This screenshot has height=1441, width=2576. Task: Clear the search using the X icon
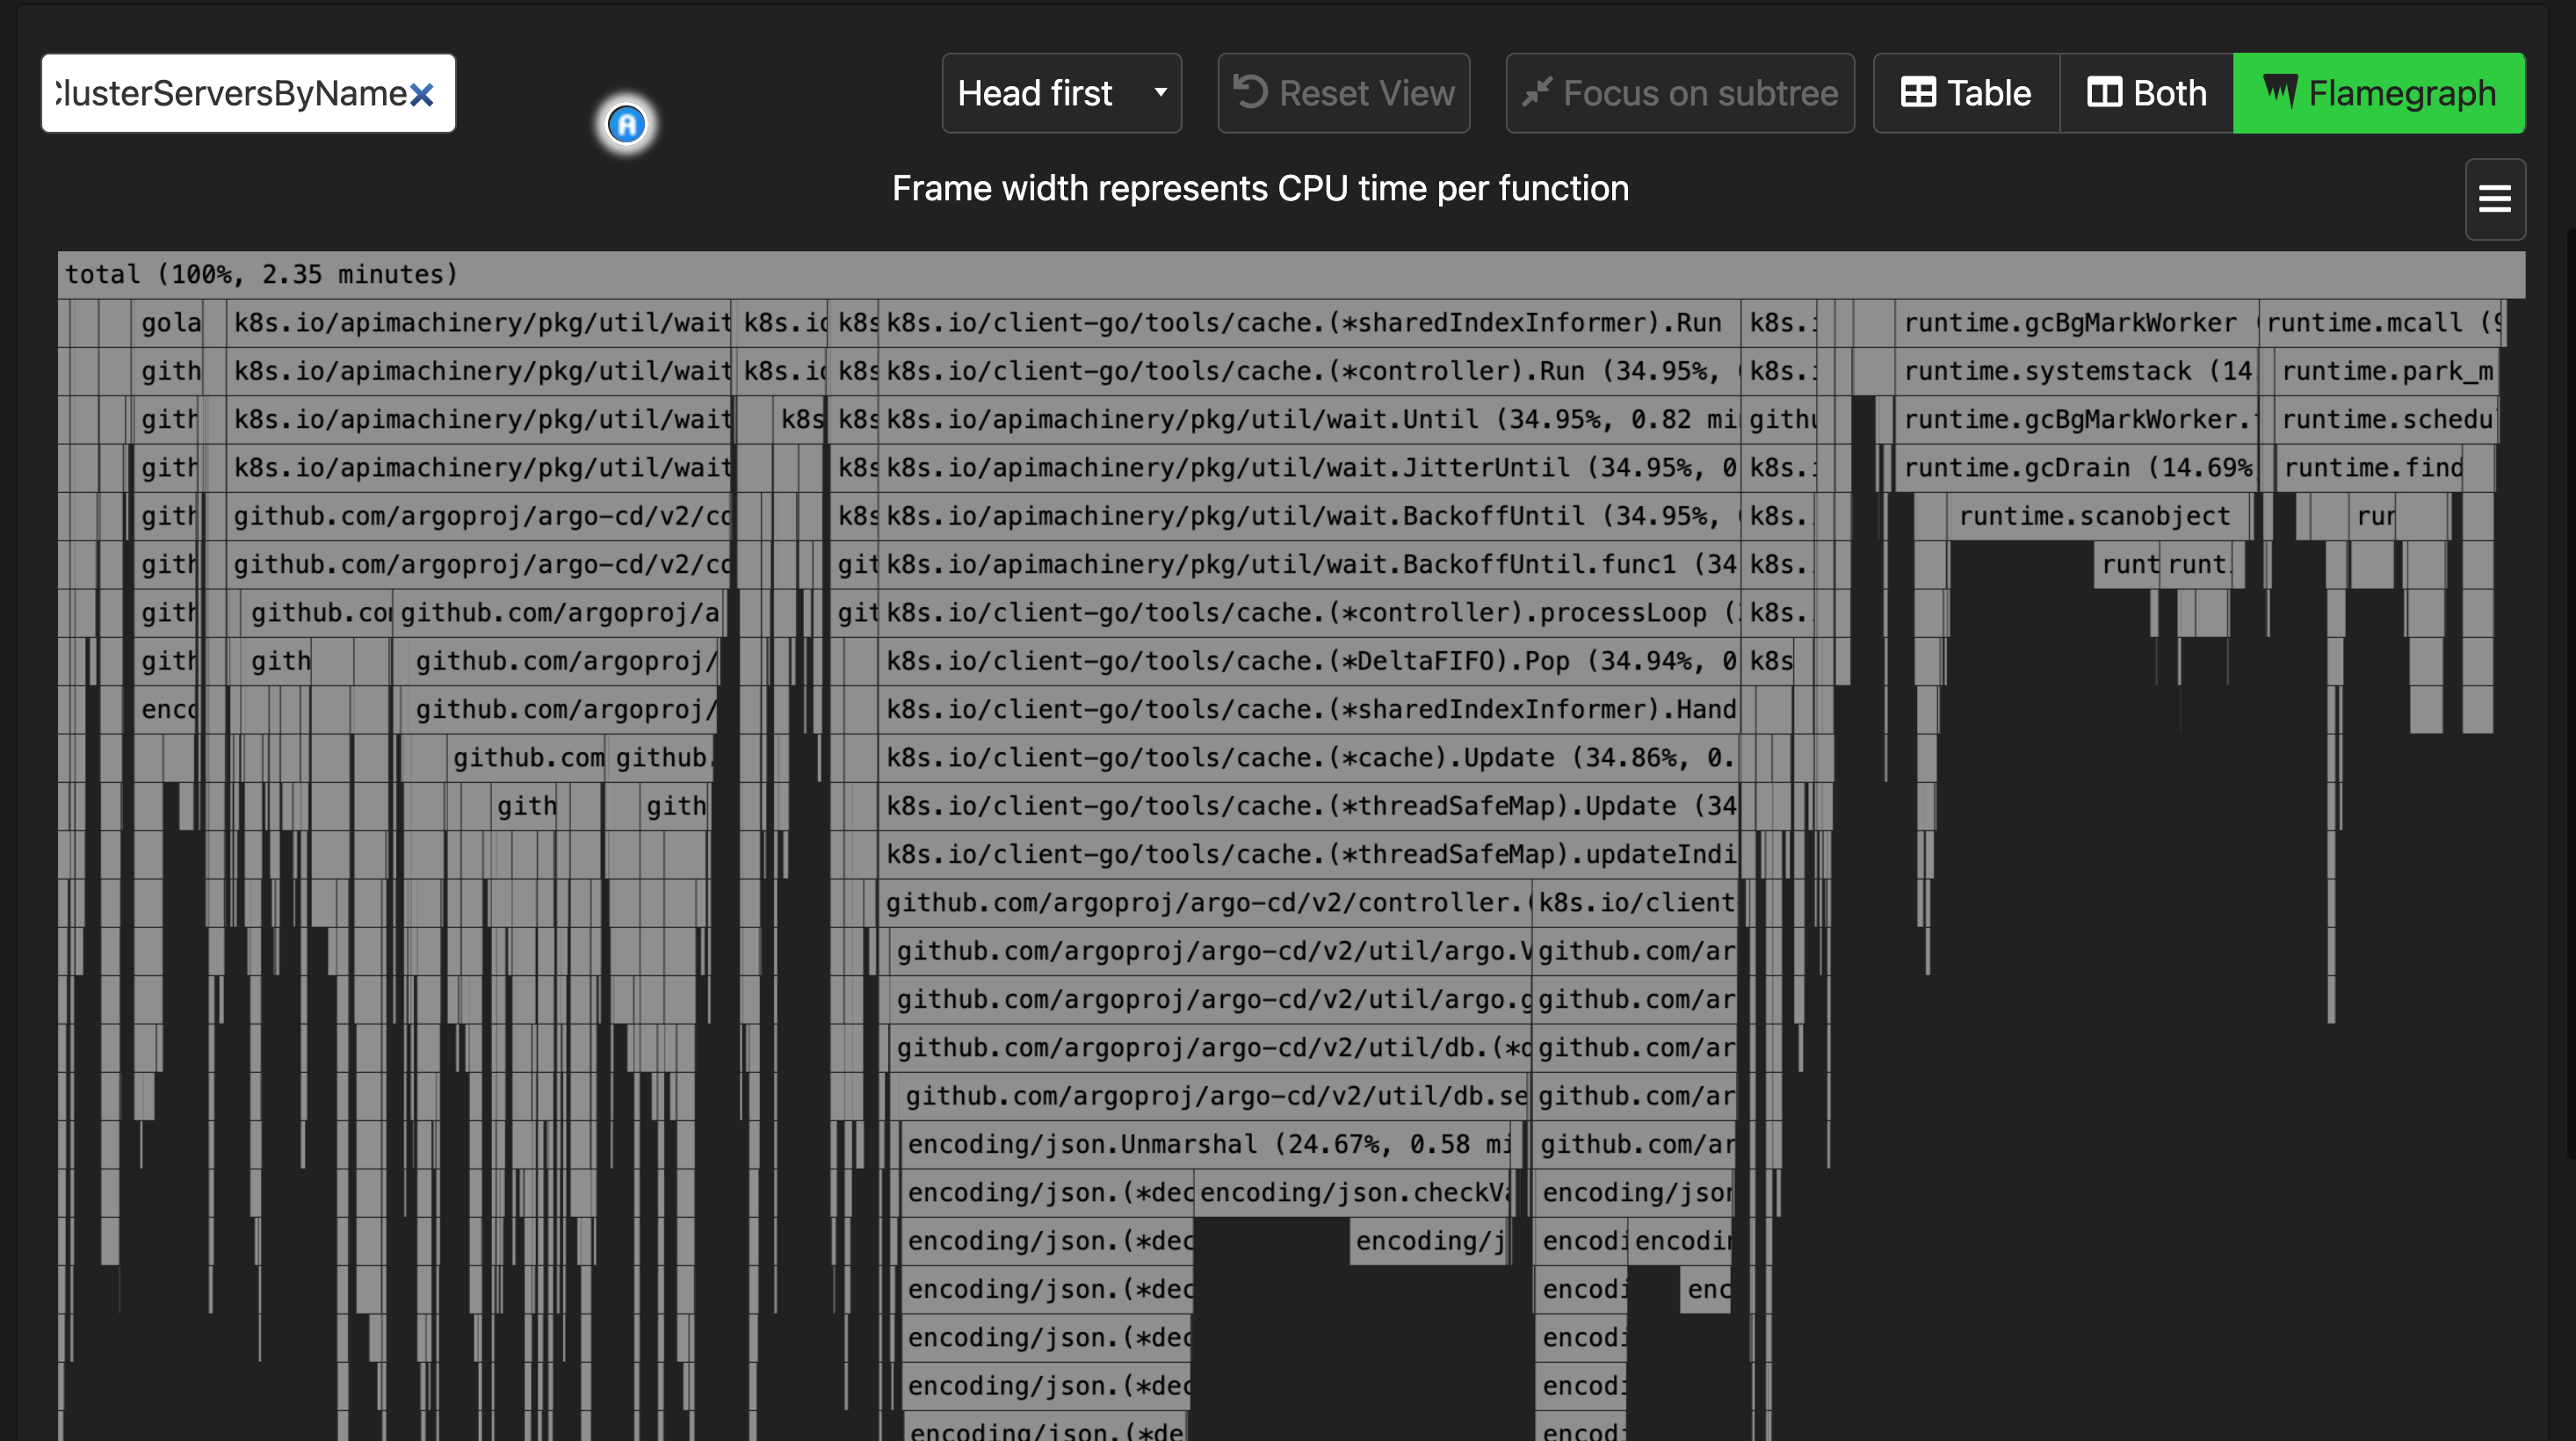(422, 94)
